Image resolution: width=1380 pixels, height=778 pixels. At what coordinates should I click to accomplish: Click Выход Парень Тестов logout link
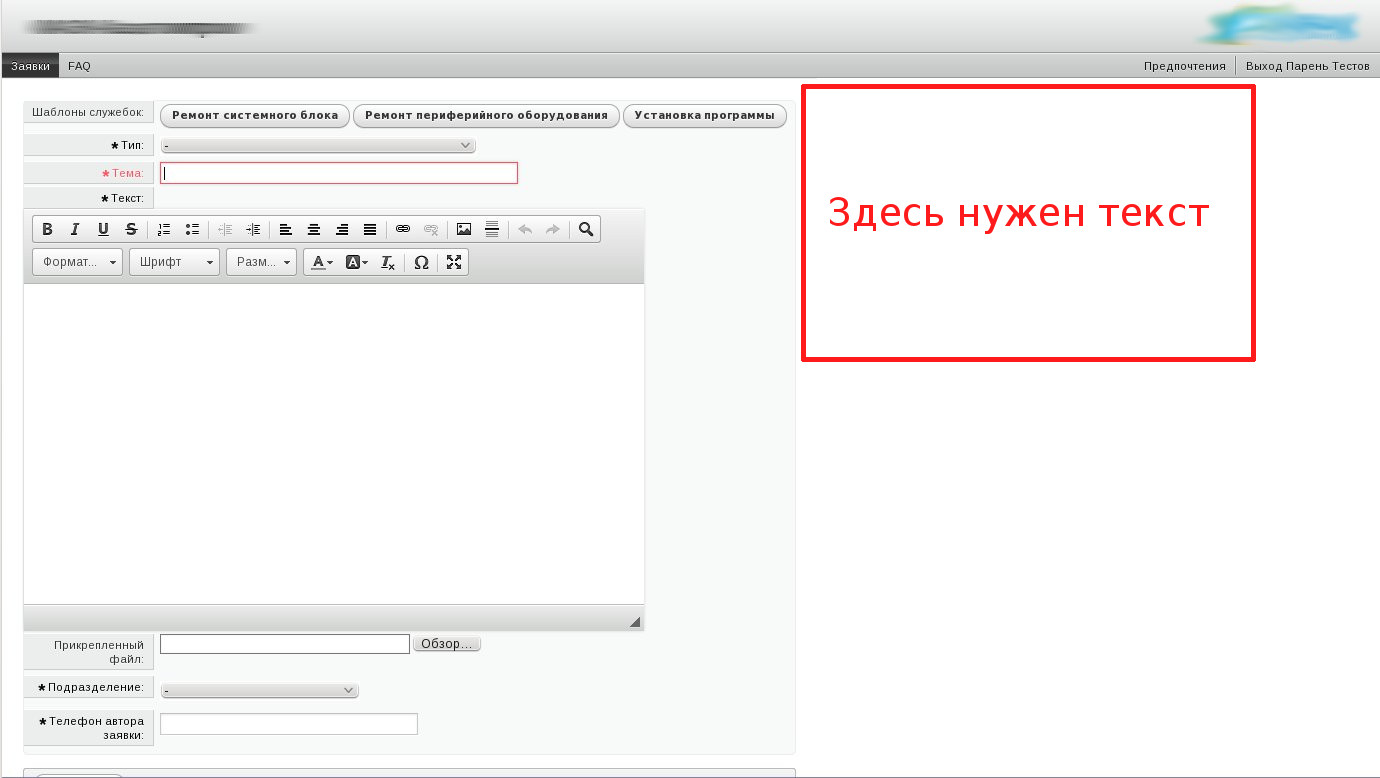coord(1307,66)
